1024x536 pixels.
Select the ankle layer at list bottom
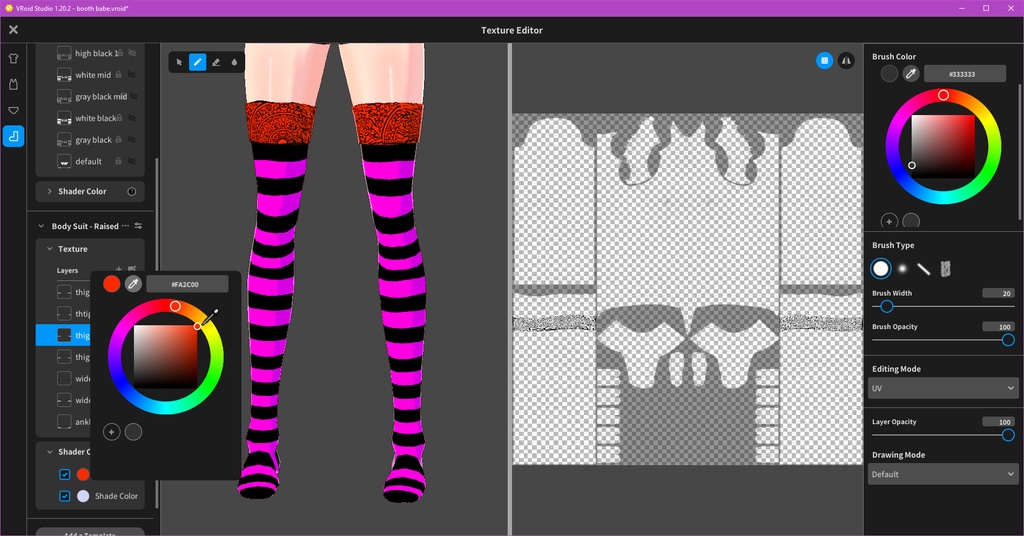point(64,422)
